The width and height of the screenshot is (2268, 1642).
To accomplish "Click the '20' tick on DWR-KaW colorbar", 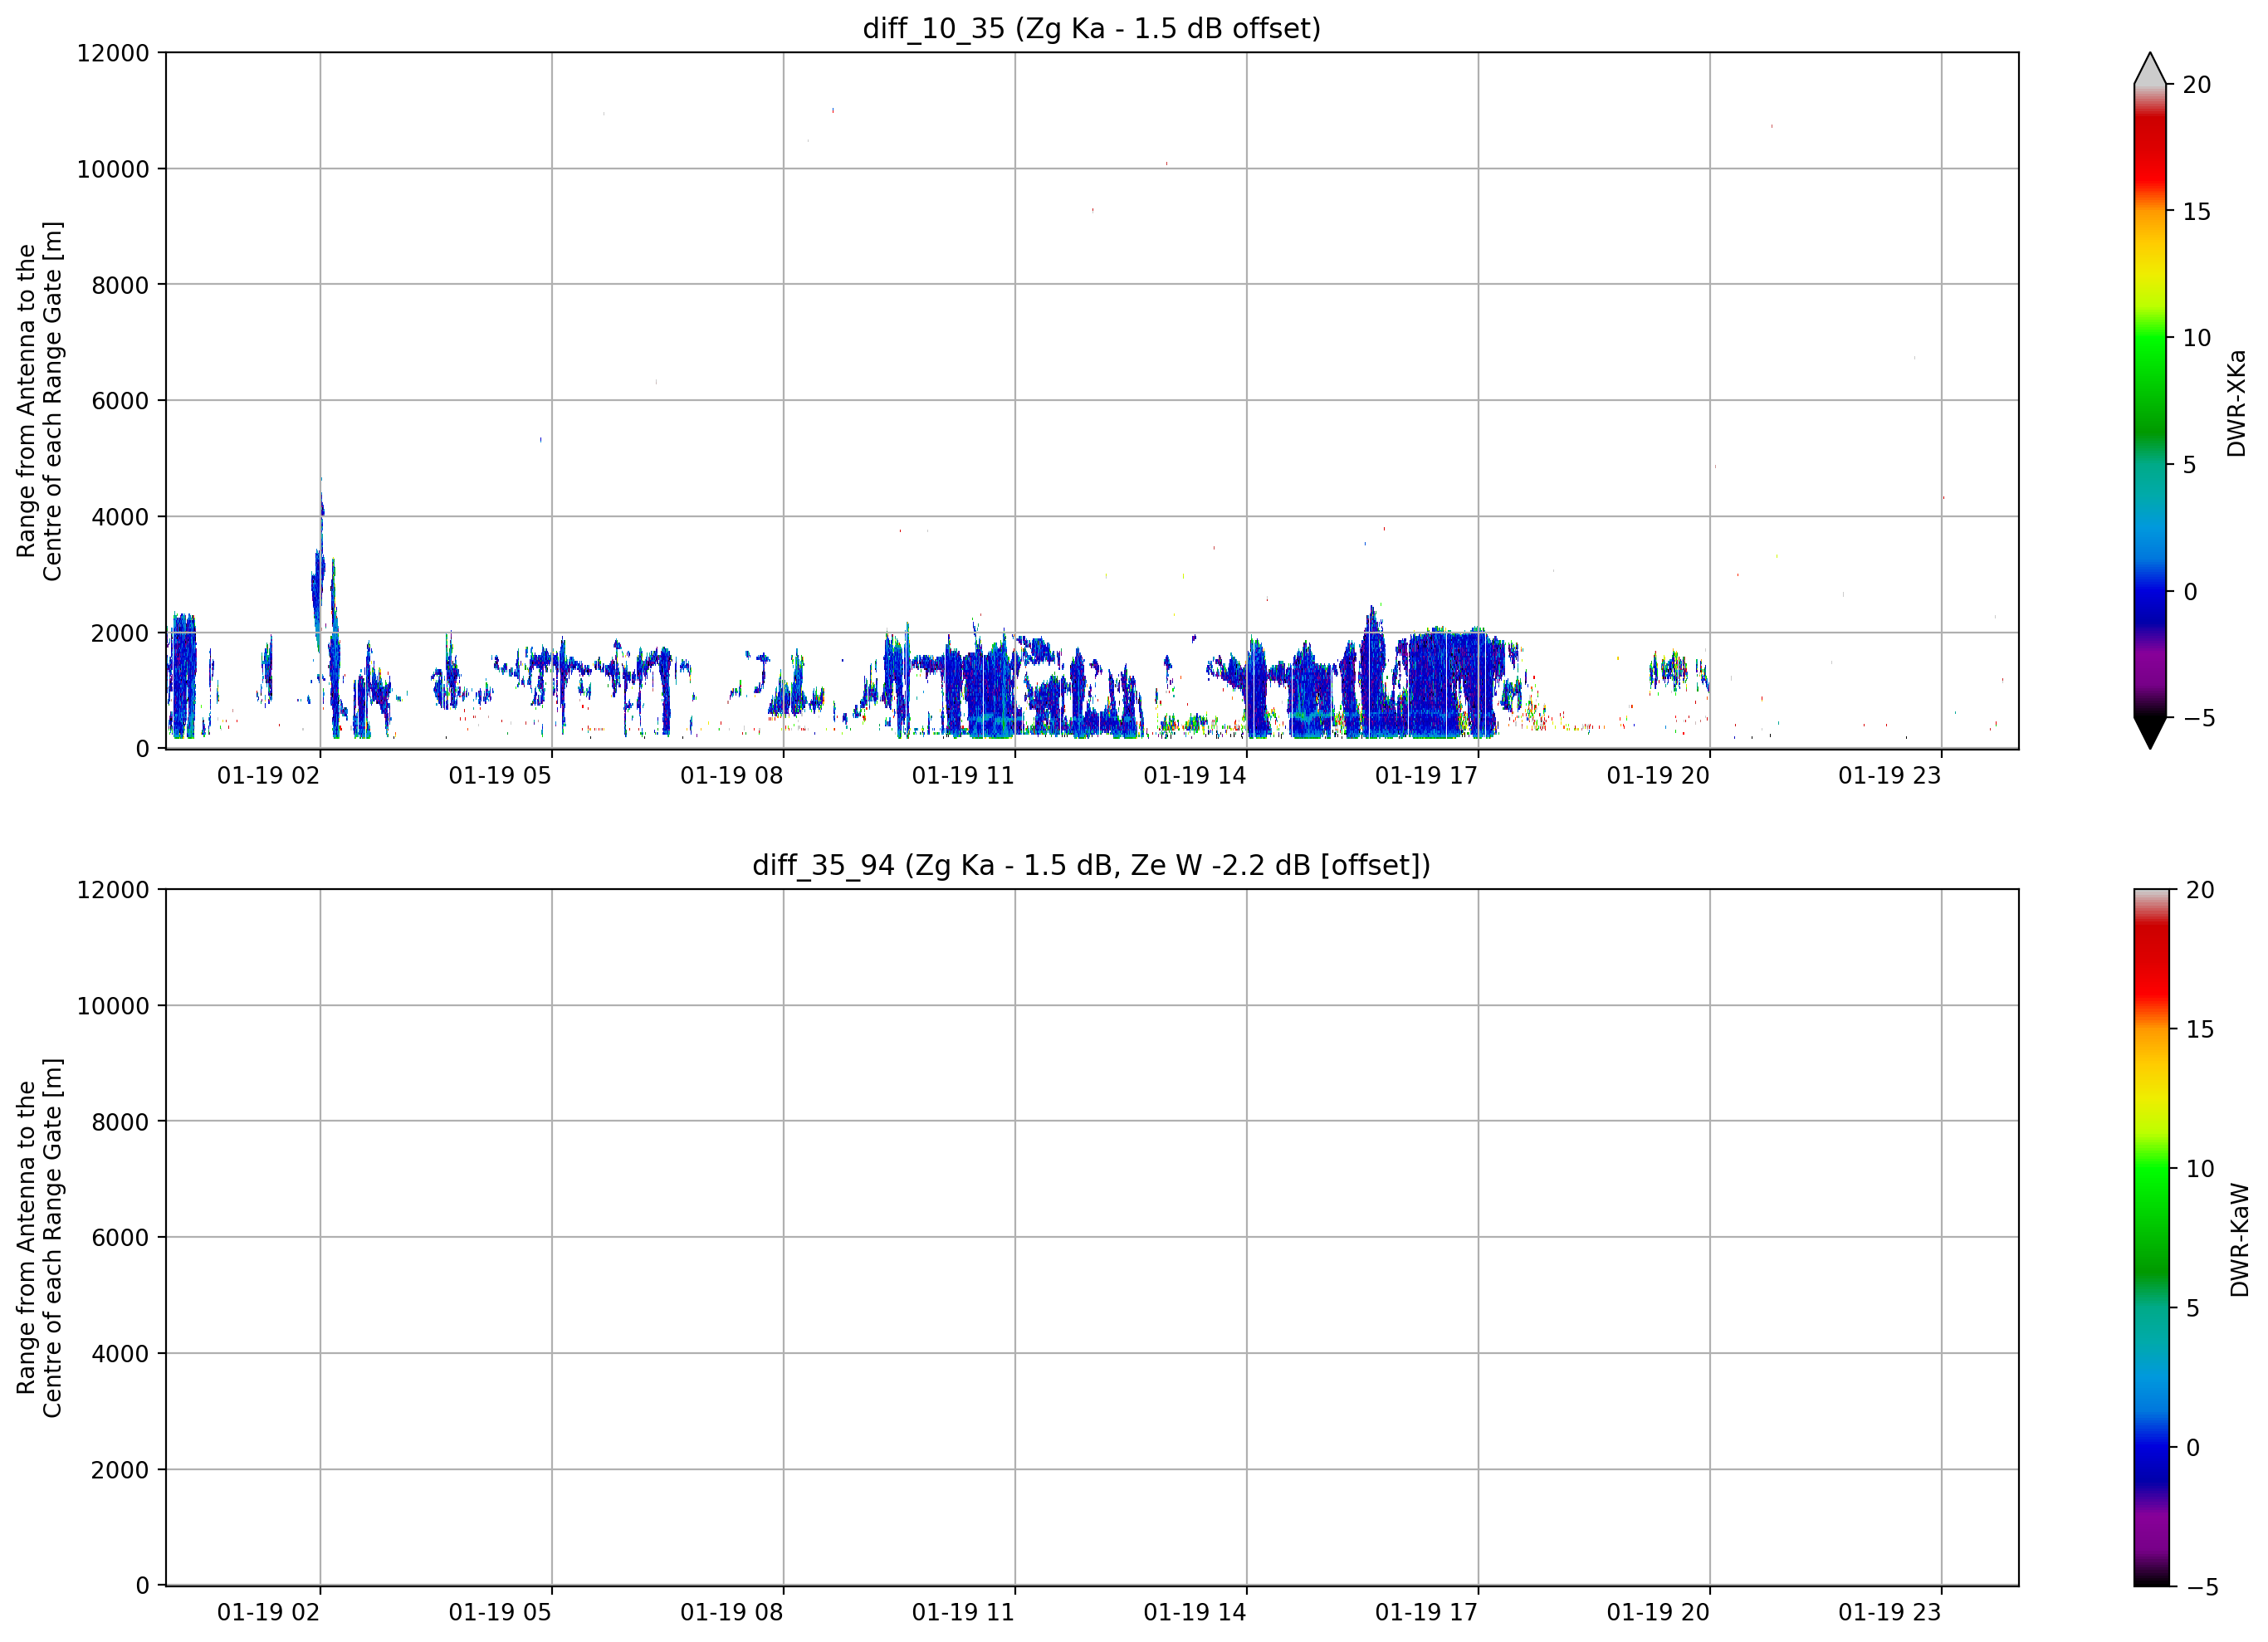I will click(2200, 890).
